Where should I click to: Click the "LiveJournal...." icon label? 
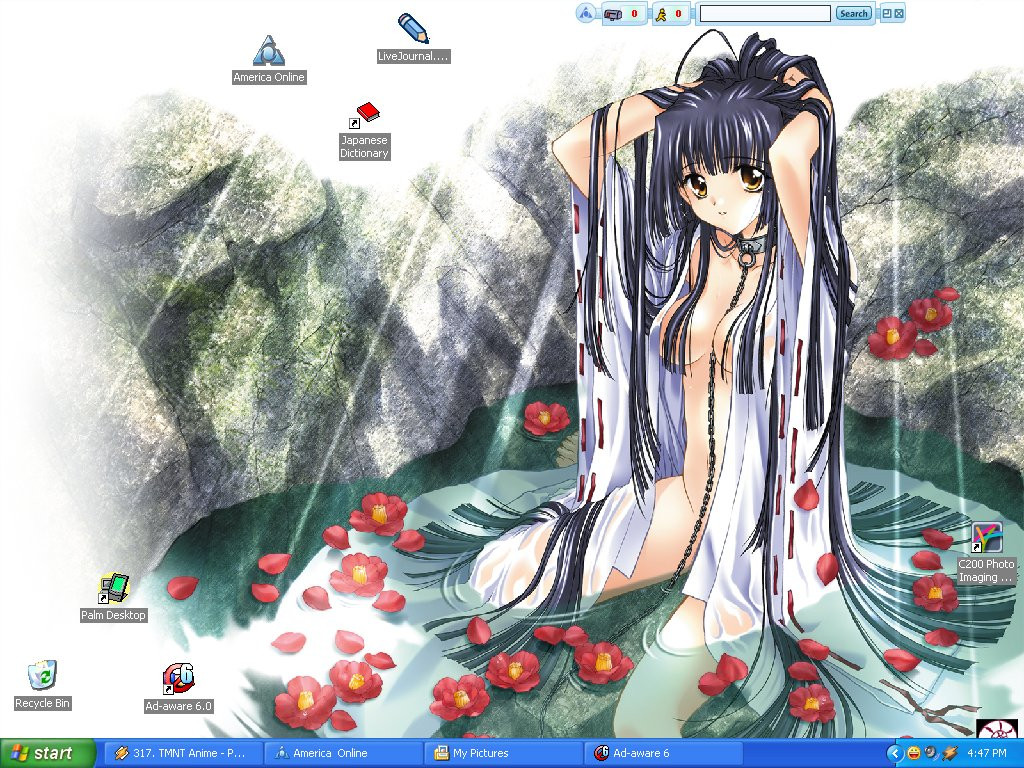[x=413, y=56]
